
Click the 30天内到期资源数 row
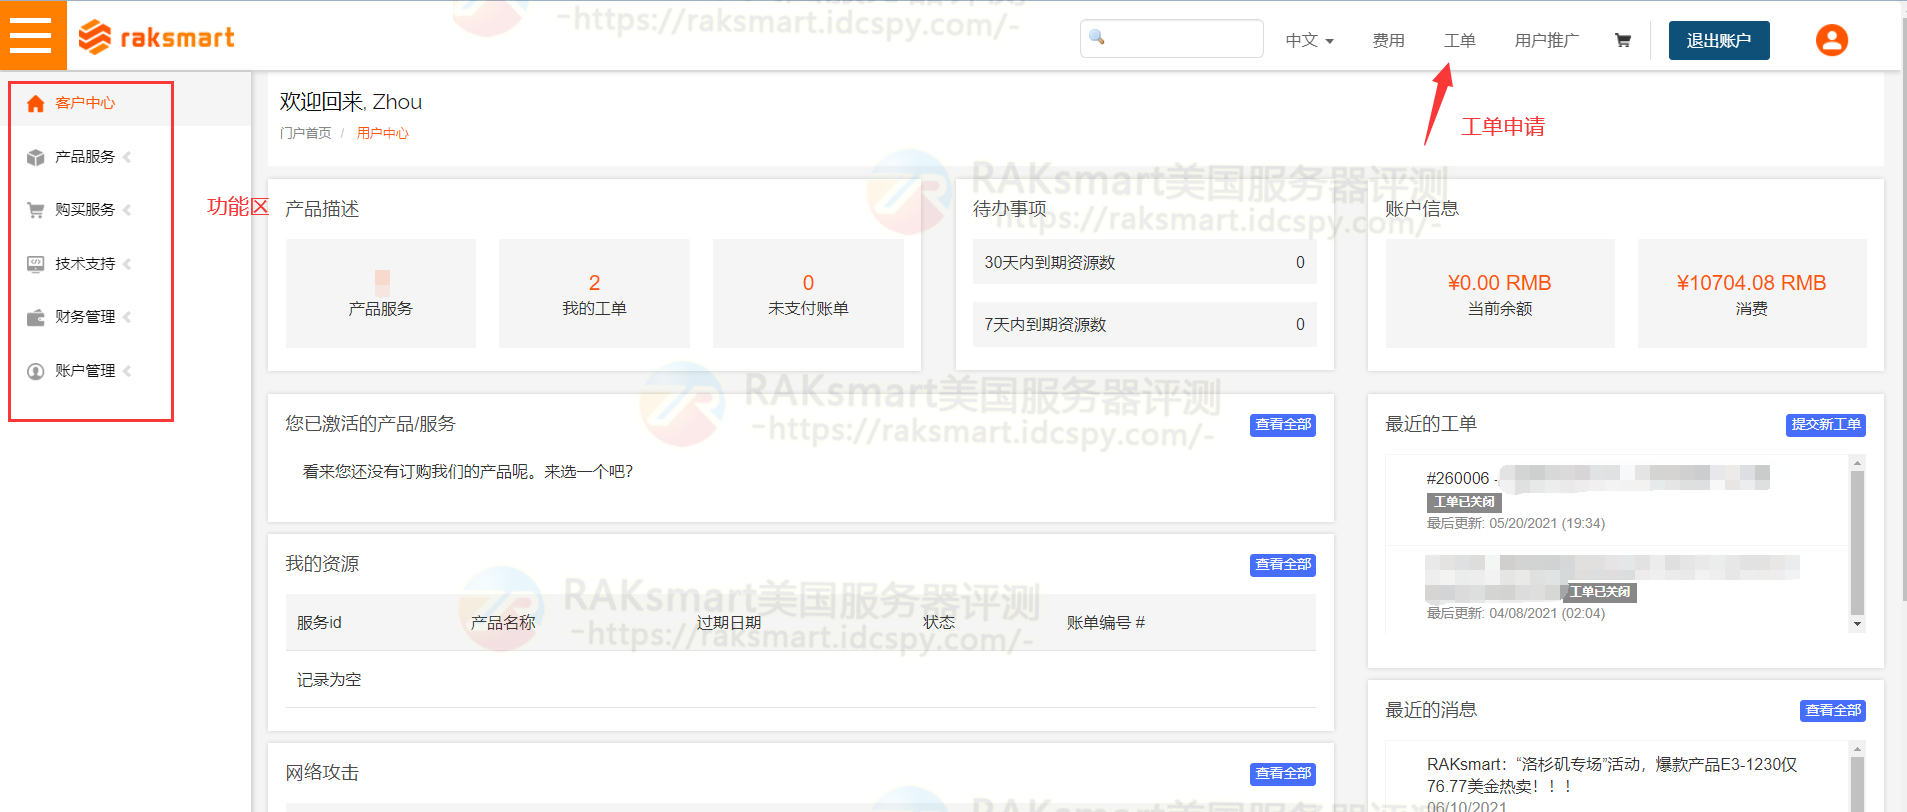(1144, 262)
